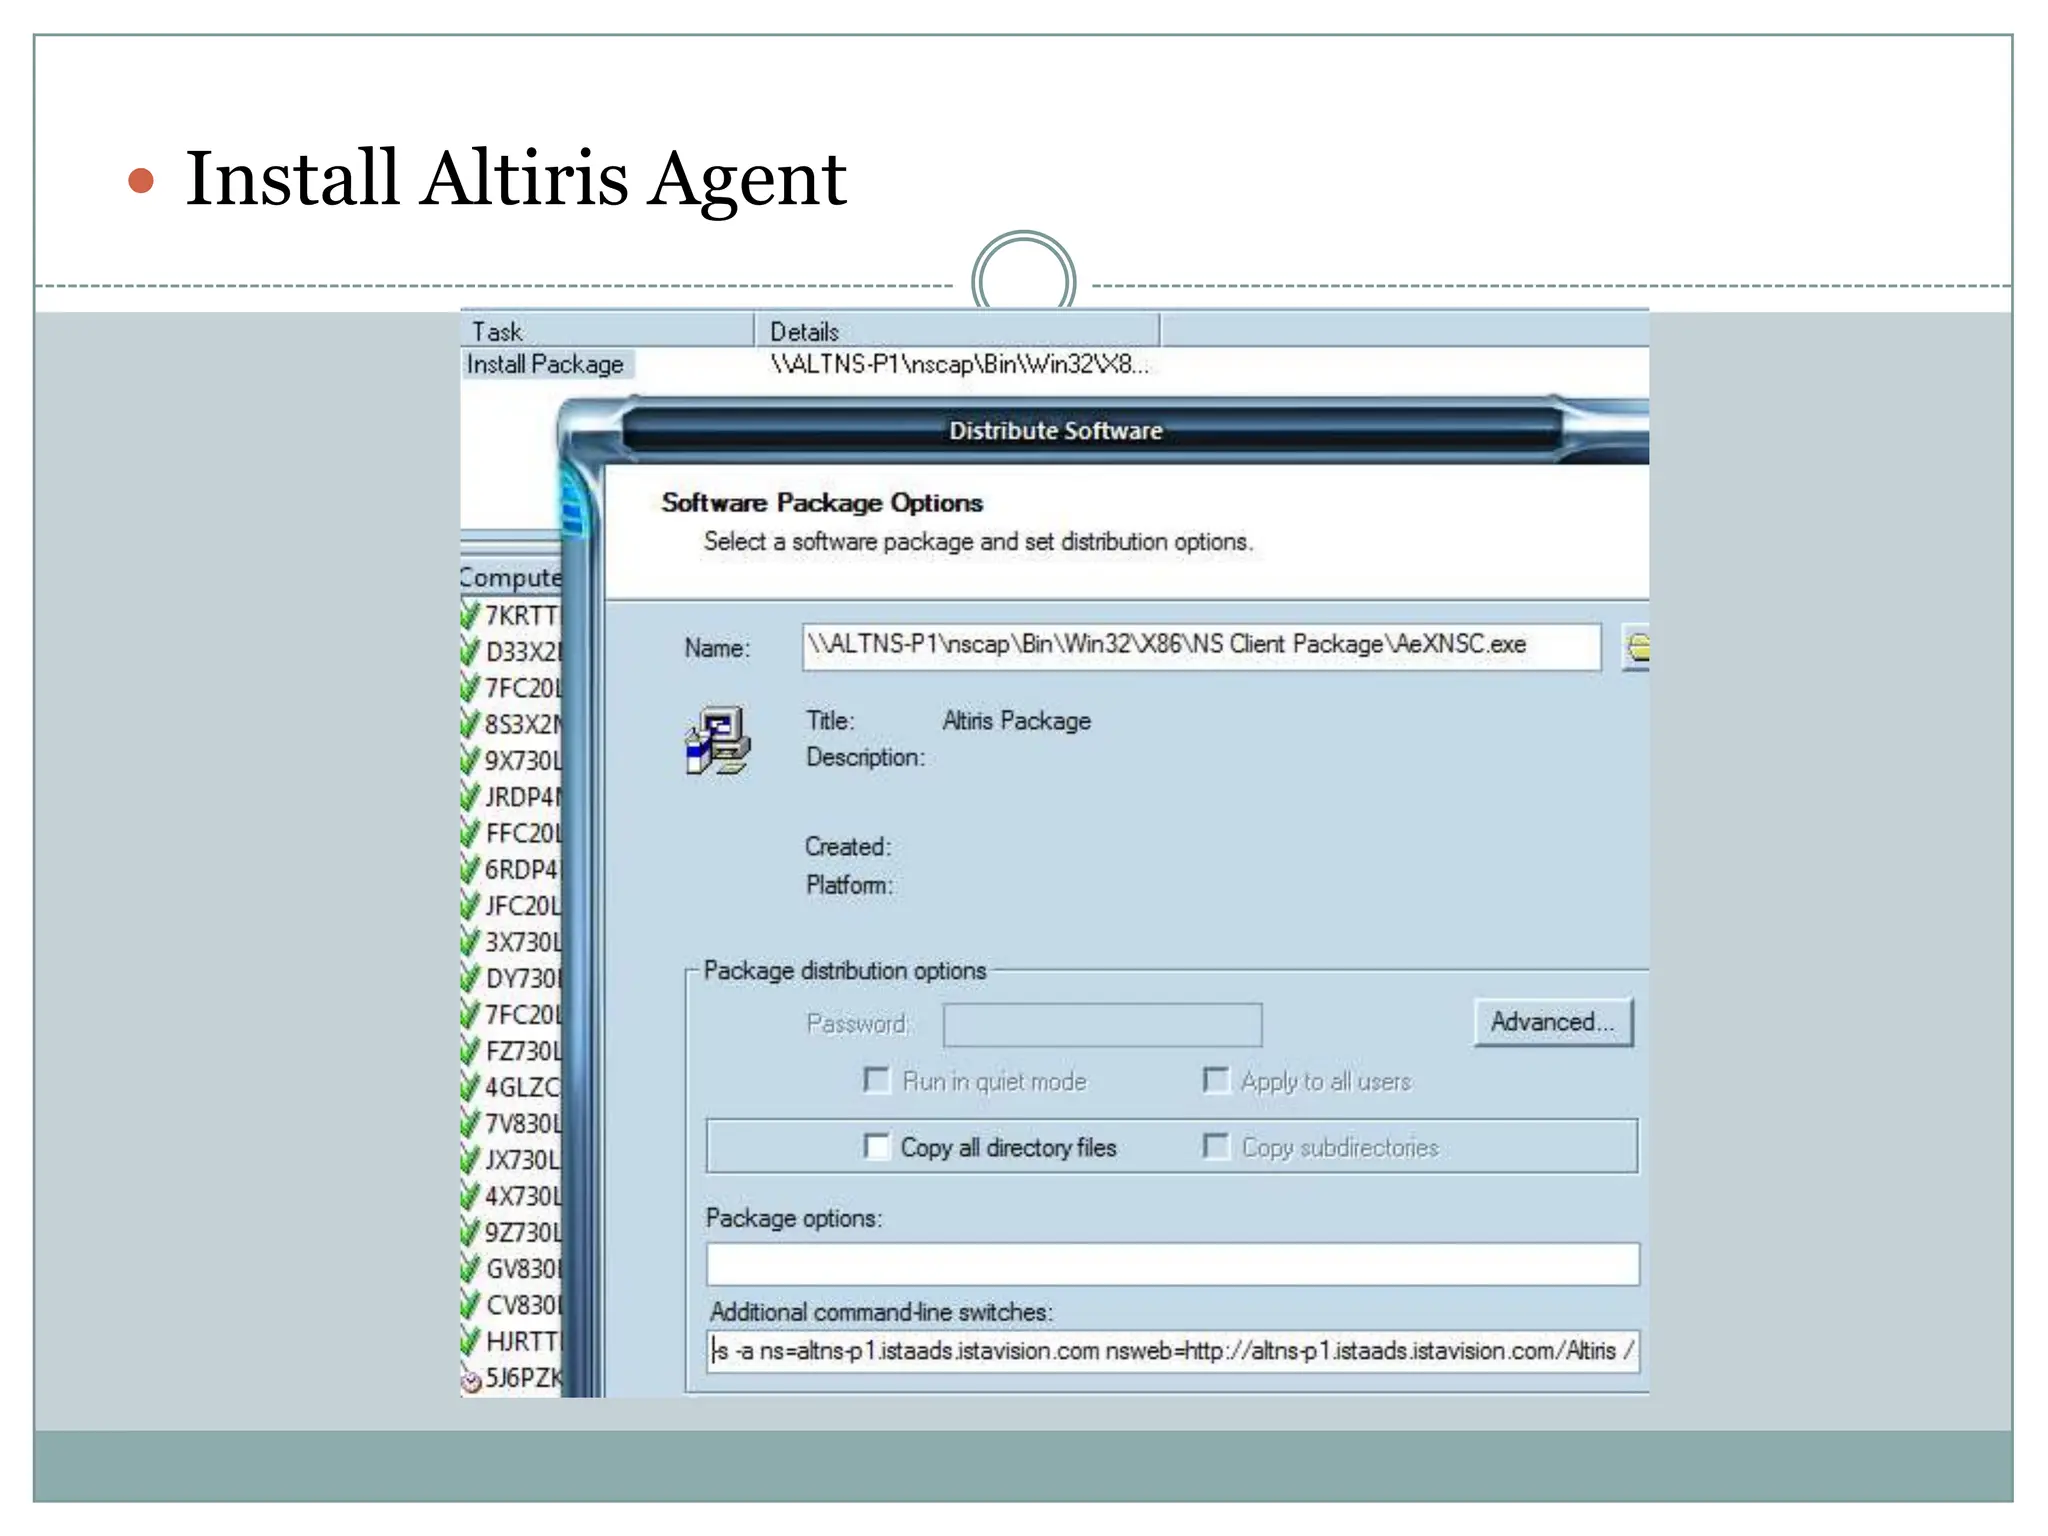Select computer FFC20 in the list

coord(522,833)
